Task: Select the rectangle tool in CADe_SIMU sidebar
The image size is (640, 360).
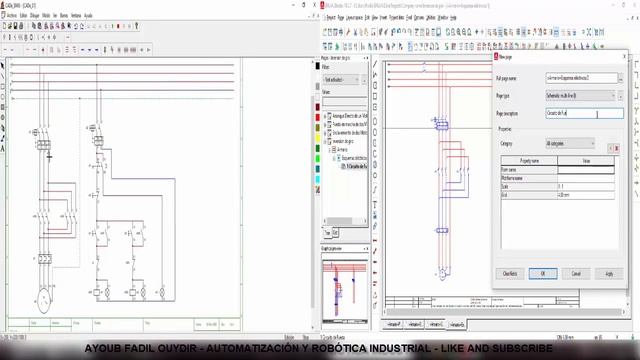Action: tap(2, 87)
